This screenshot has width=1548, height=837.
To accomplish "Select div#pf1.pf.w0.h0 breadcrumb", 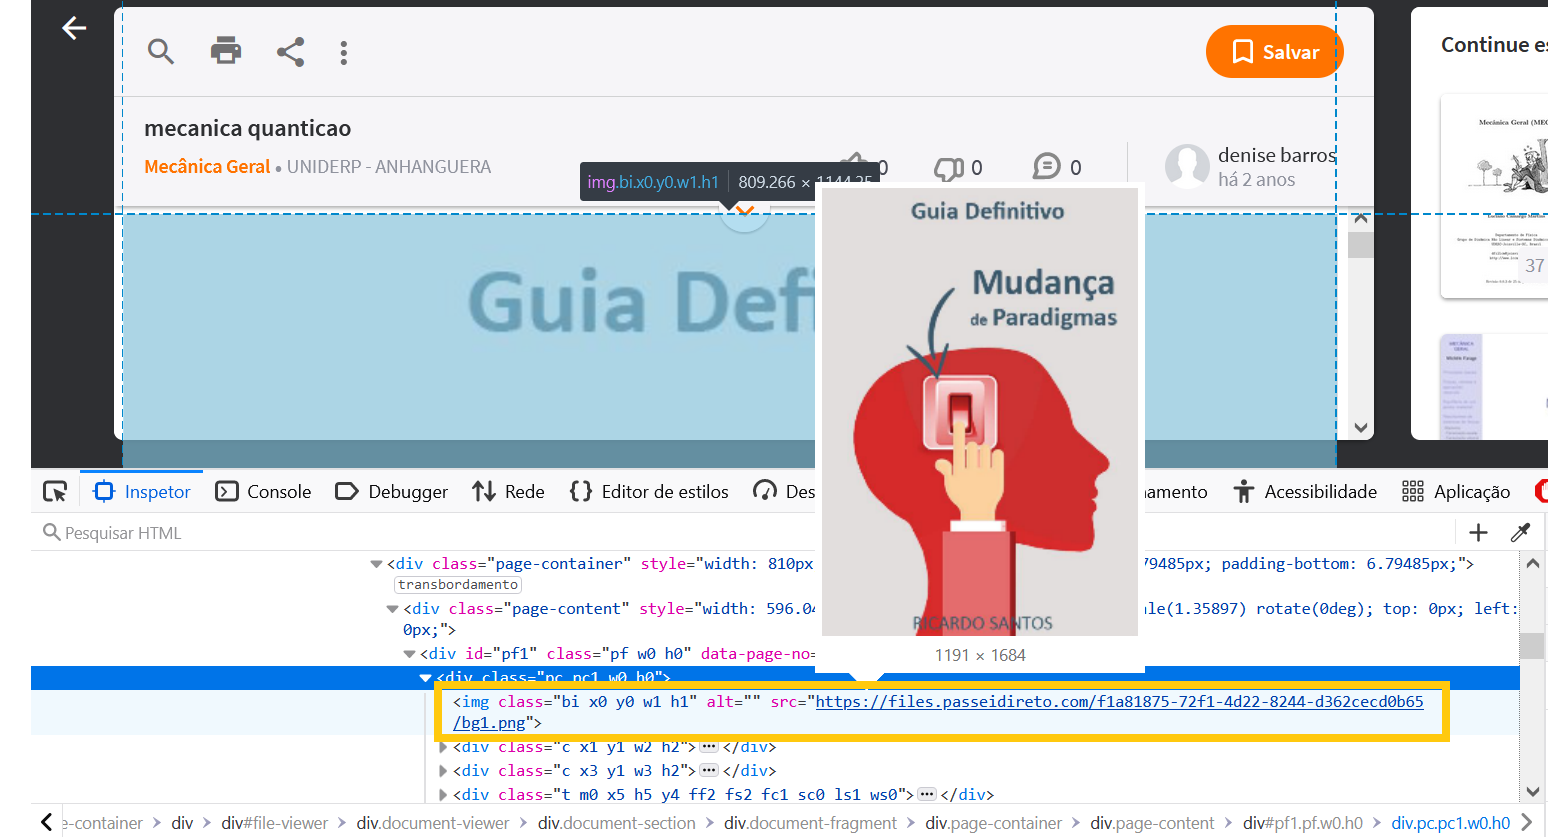I will click(1303, 823).
